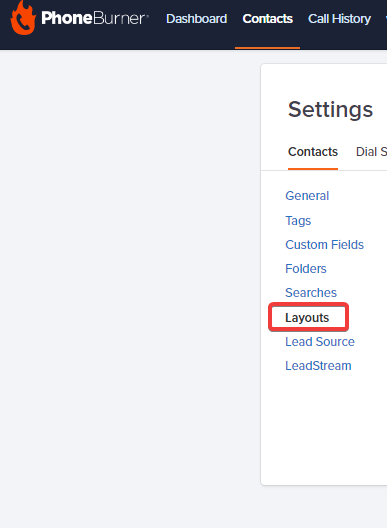Select the highlighted Layouts option
Image resolution: width=387 pixels, height=528 pixels.
point(307,318)
